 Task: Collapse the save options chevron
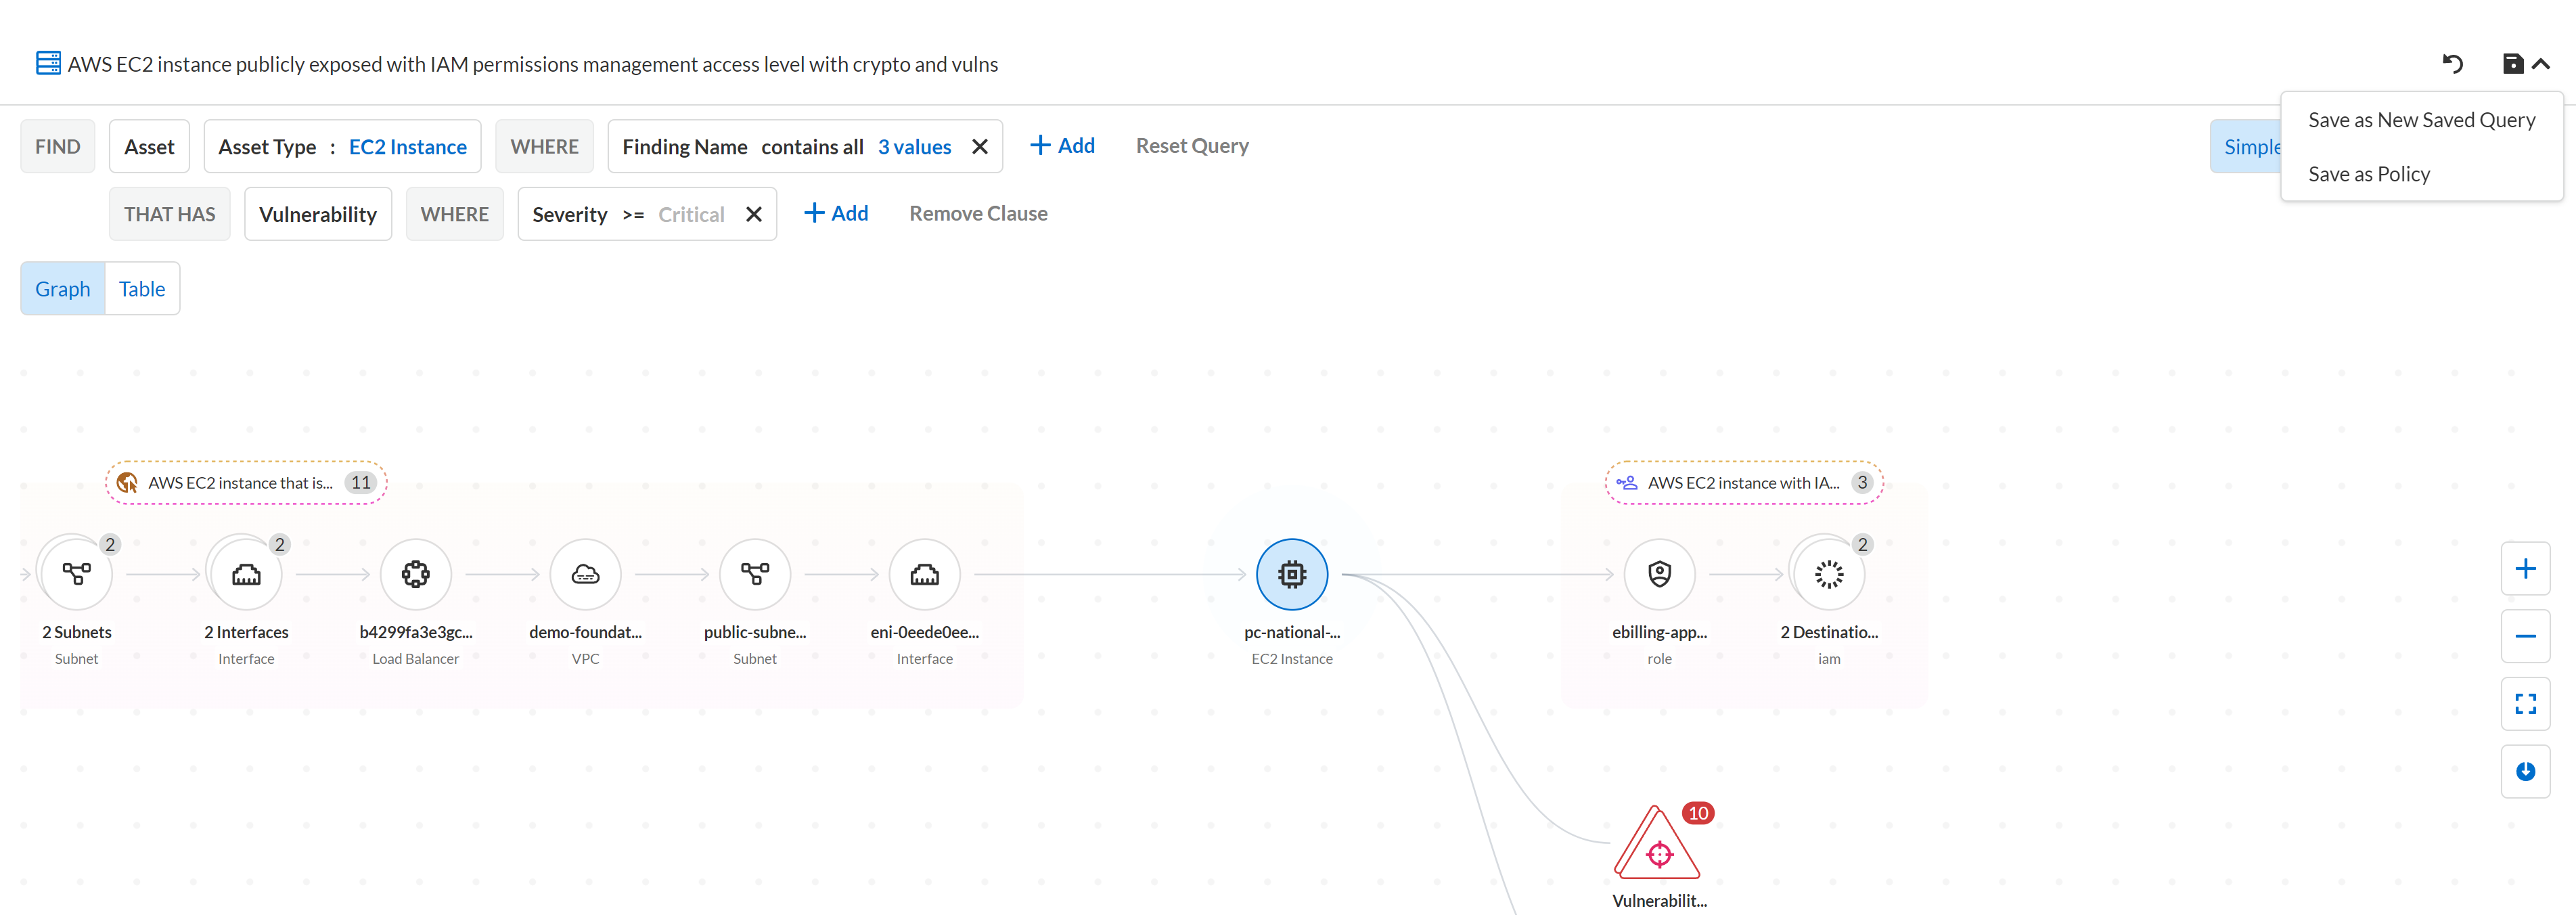(x=2541, y=64)
